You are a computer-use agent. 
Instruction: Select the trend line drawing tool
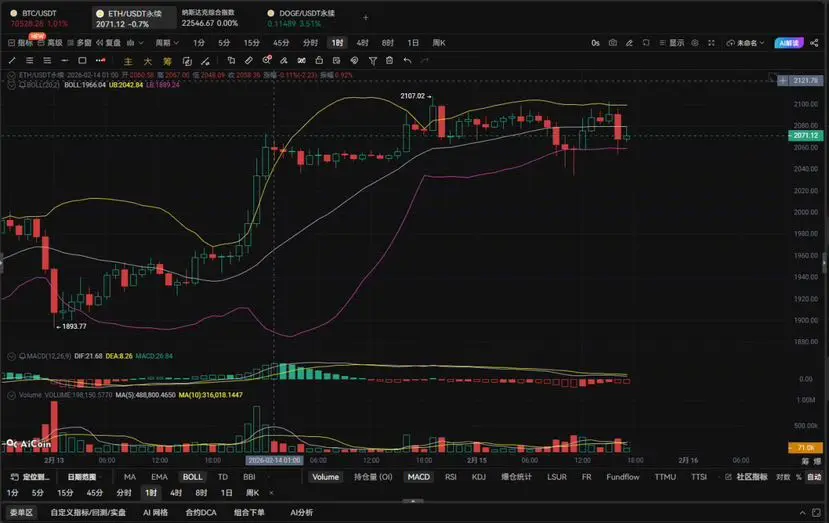(x=12, y=61)
